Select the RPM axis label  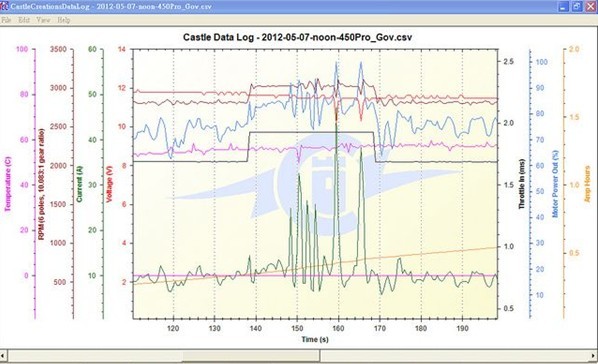pyautogui.click(x=41, y=184)
